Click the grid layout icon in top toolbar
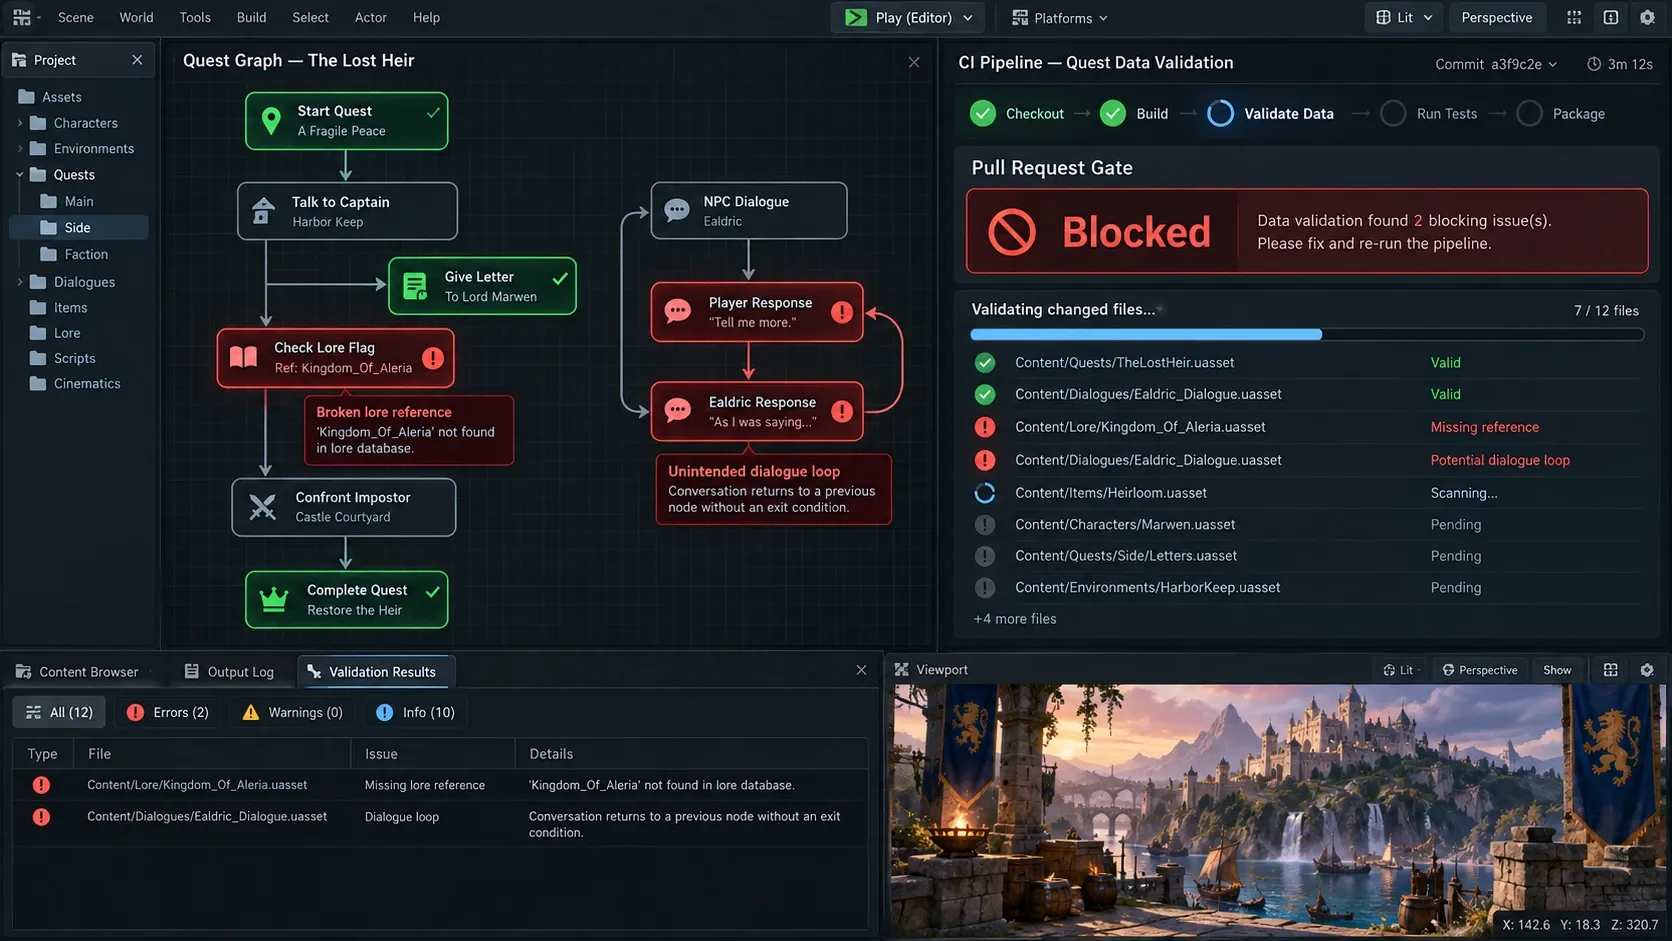 (x=1574, y=17)
